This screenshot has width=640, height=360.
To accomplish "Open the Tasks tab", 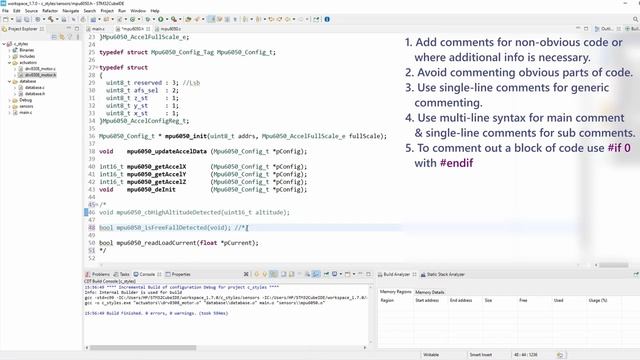I will point(122,274).
